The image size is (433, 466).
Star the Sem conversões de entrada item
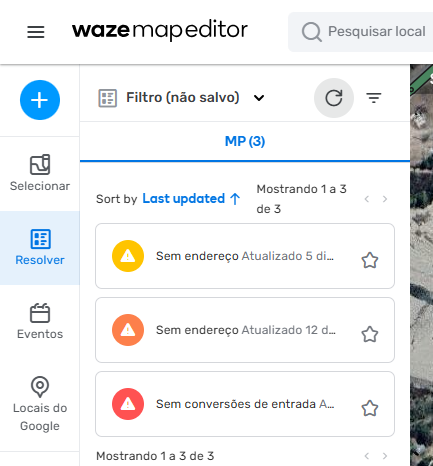[370, 408]
